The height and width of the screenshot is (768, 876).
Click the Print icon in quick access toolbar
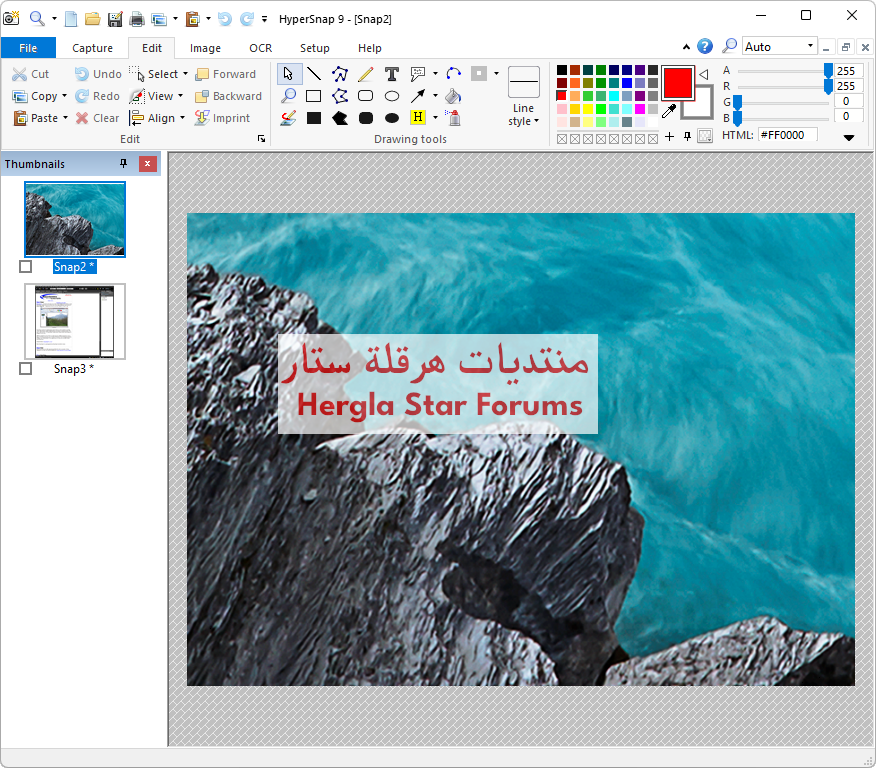tap(136, 19)
